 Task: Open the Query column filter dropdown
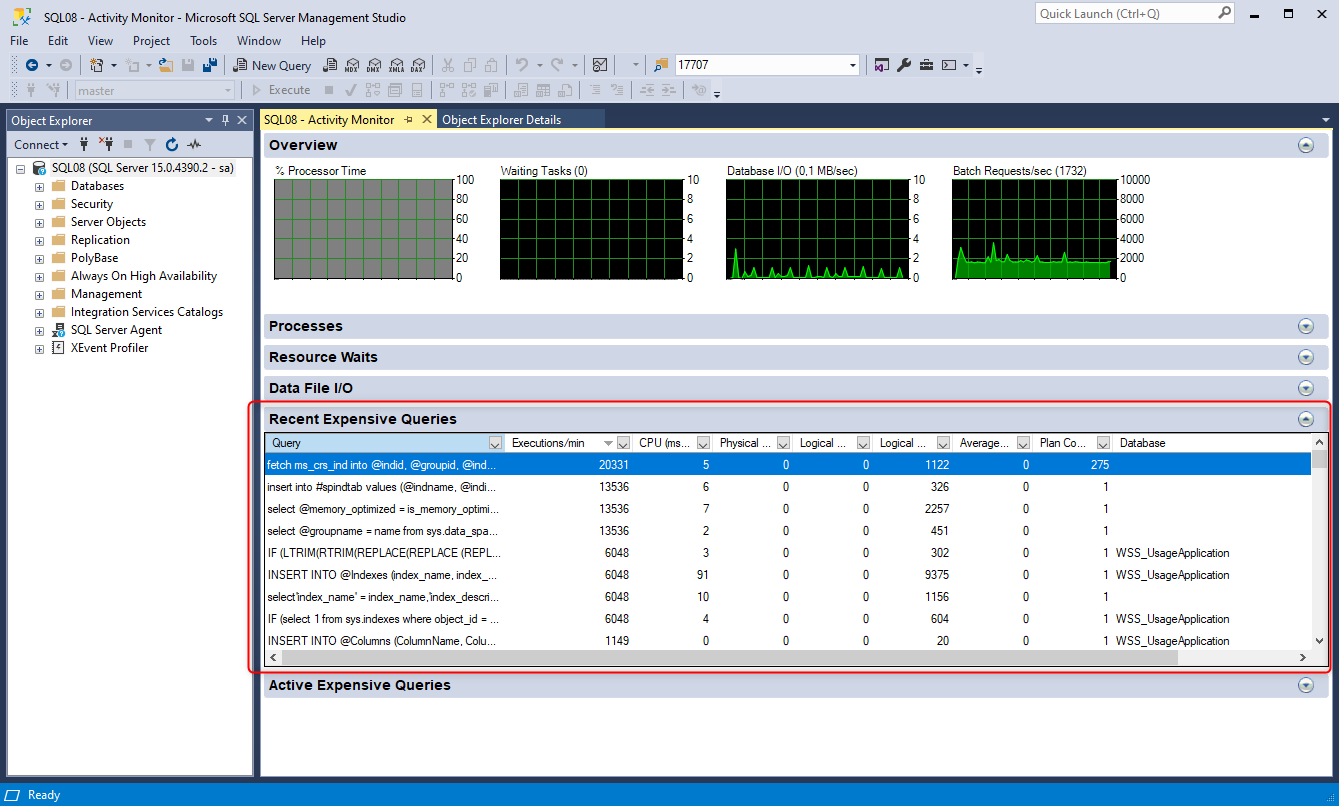[495, 443]
